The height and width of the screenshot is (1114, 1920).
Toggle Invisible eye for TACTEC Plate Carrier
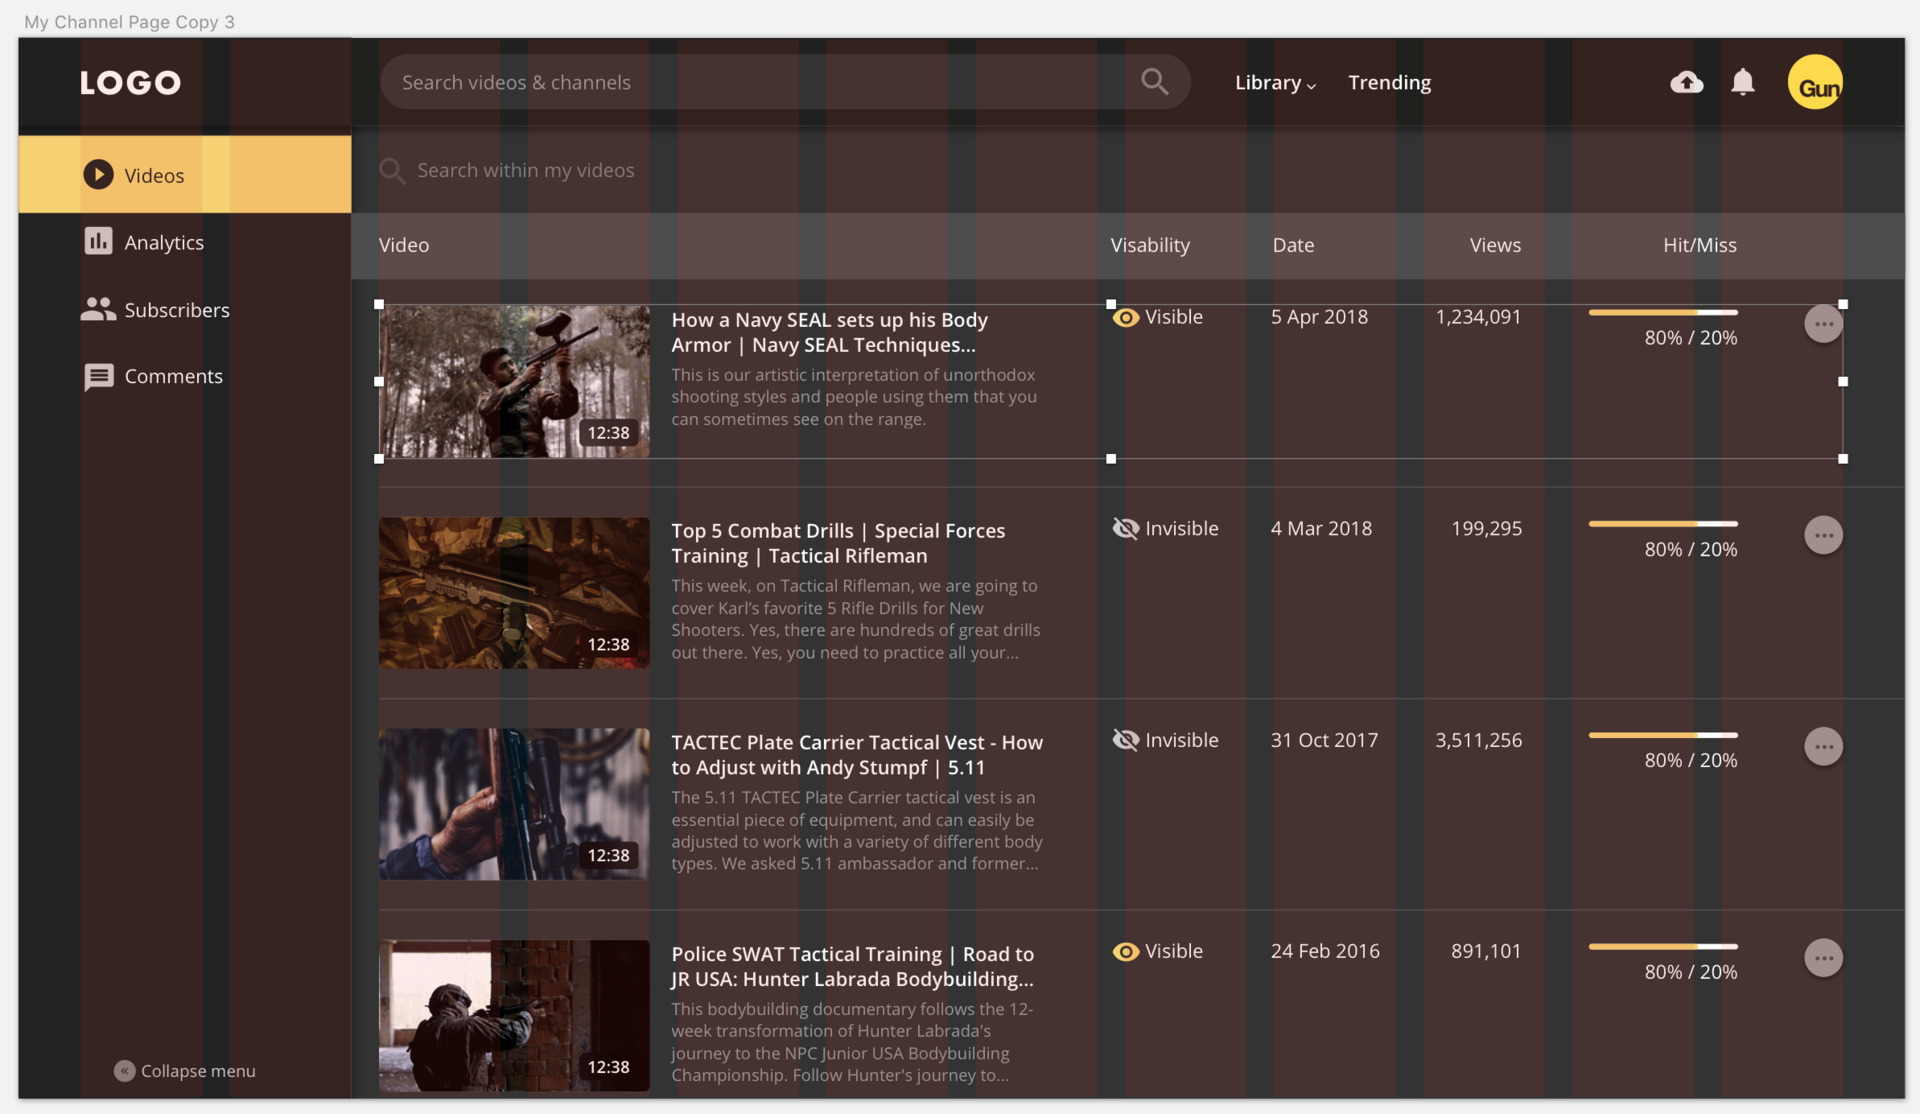[x=1126, y=740]
